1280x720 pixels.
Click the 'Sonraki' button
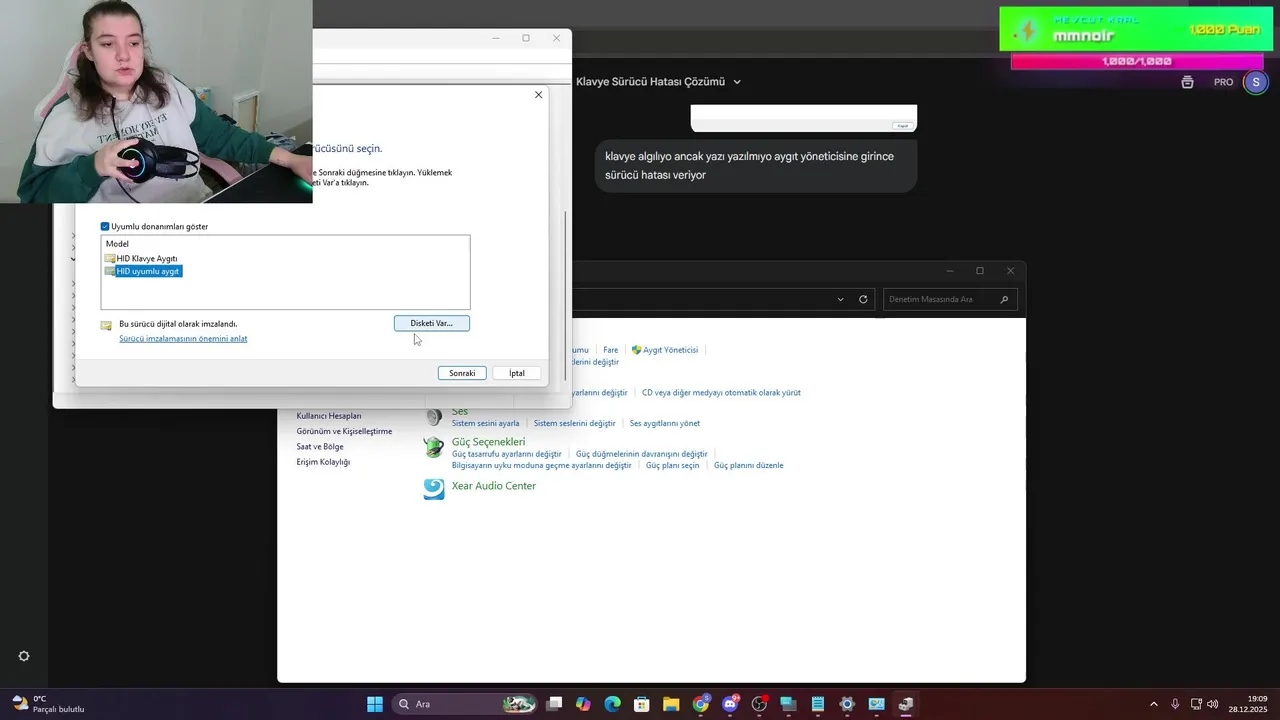click(462, 373)
